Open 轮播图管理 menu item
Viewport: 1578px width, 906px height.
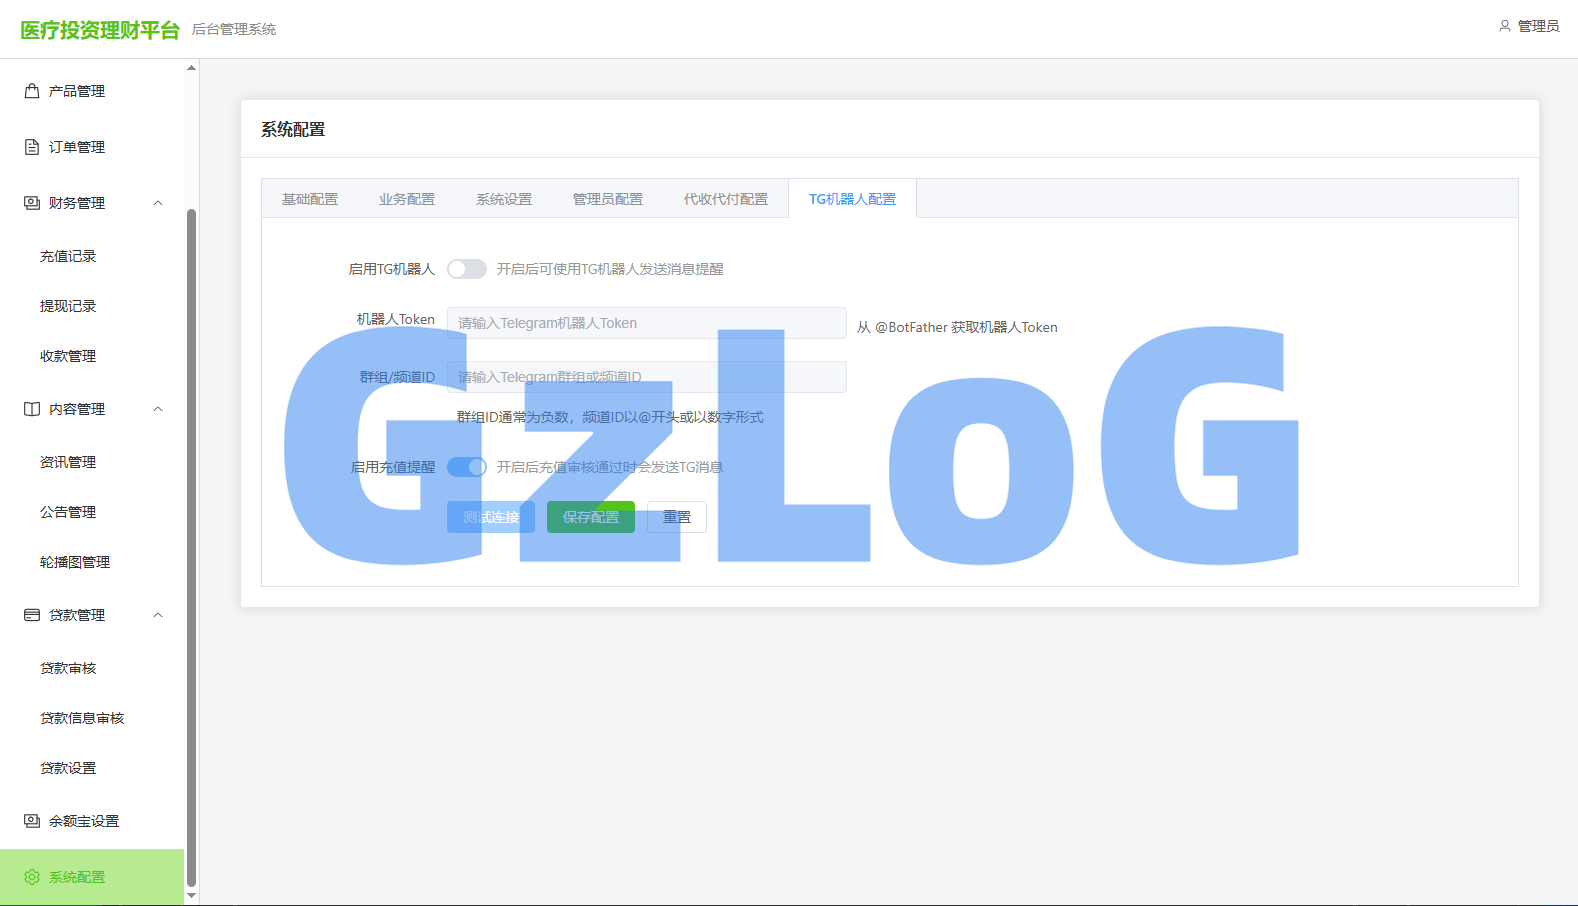click(92, 562)
